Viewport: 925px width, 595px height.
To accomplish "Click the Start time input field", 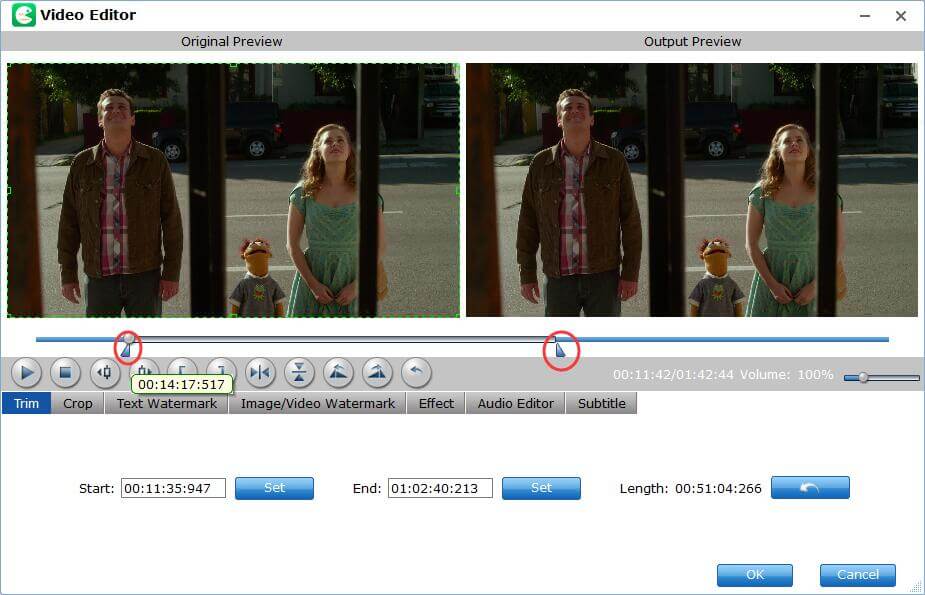I will (x=173, y=488).
